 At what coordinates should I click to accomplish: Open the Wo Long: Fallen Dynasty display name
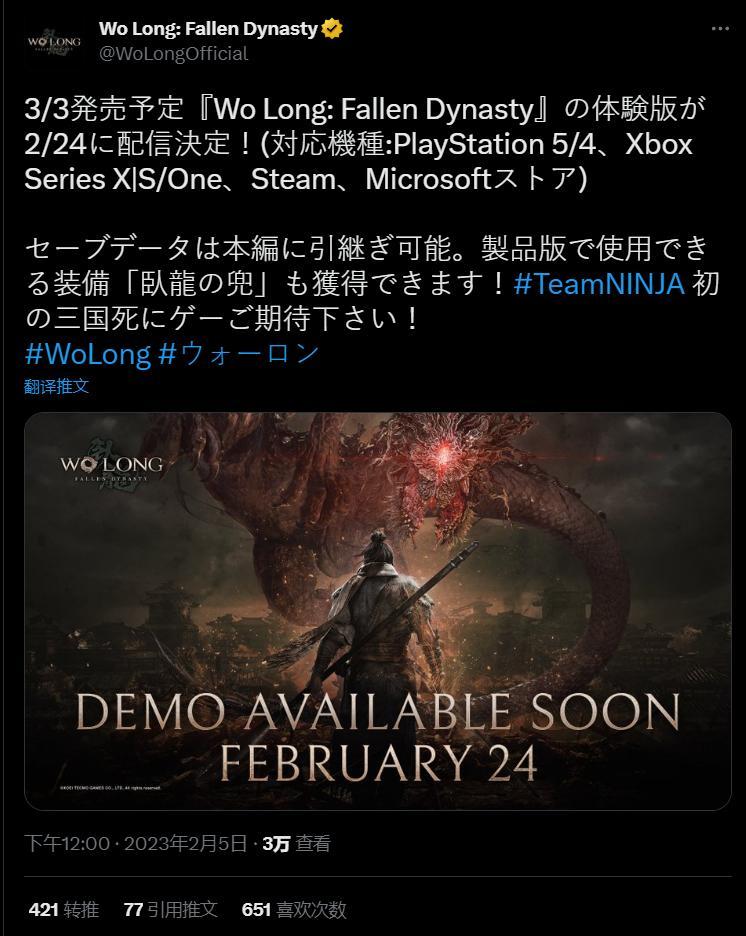point(208,29)
